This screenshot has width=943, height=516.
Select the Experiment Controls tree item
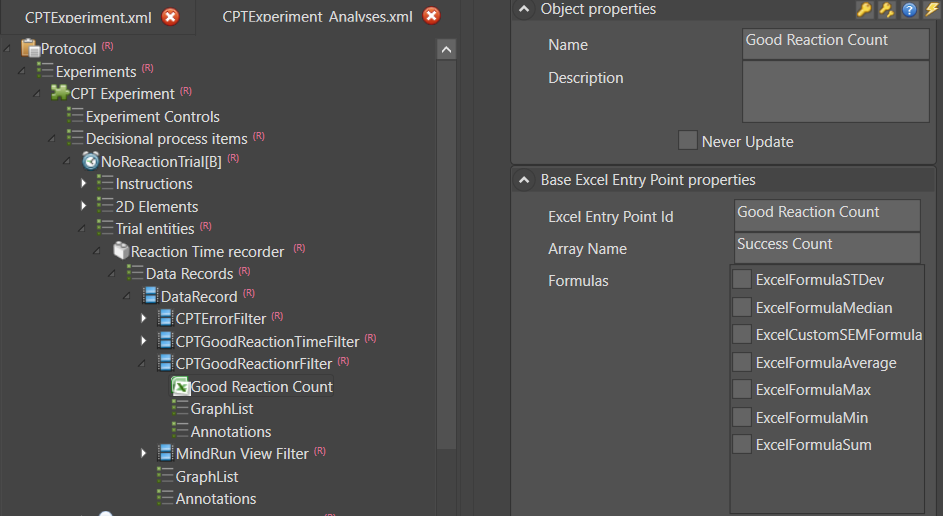[152, 116]
